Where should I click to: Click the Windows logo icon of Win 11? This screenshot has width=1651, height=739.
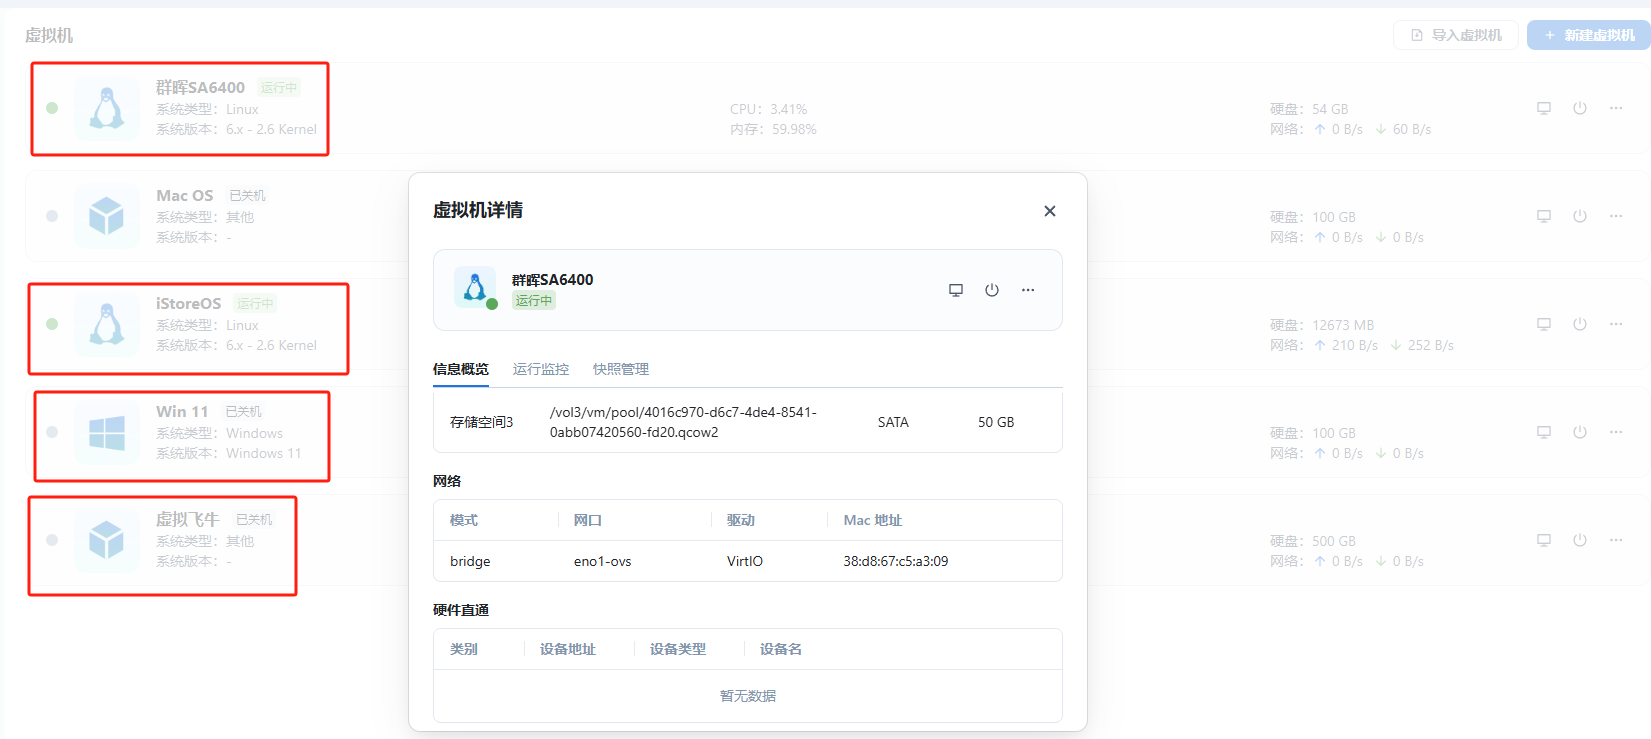(x=107, y=432)
